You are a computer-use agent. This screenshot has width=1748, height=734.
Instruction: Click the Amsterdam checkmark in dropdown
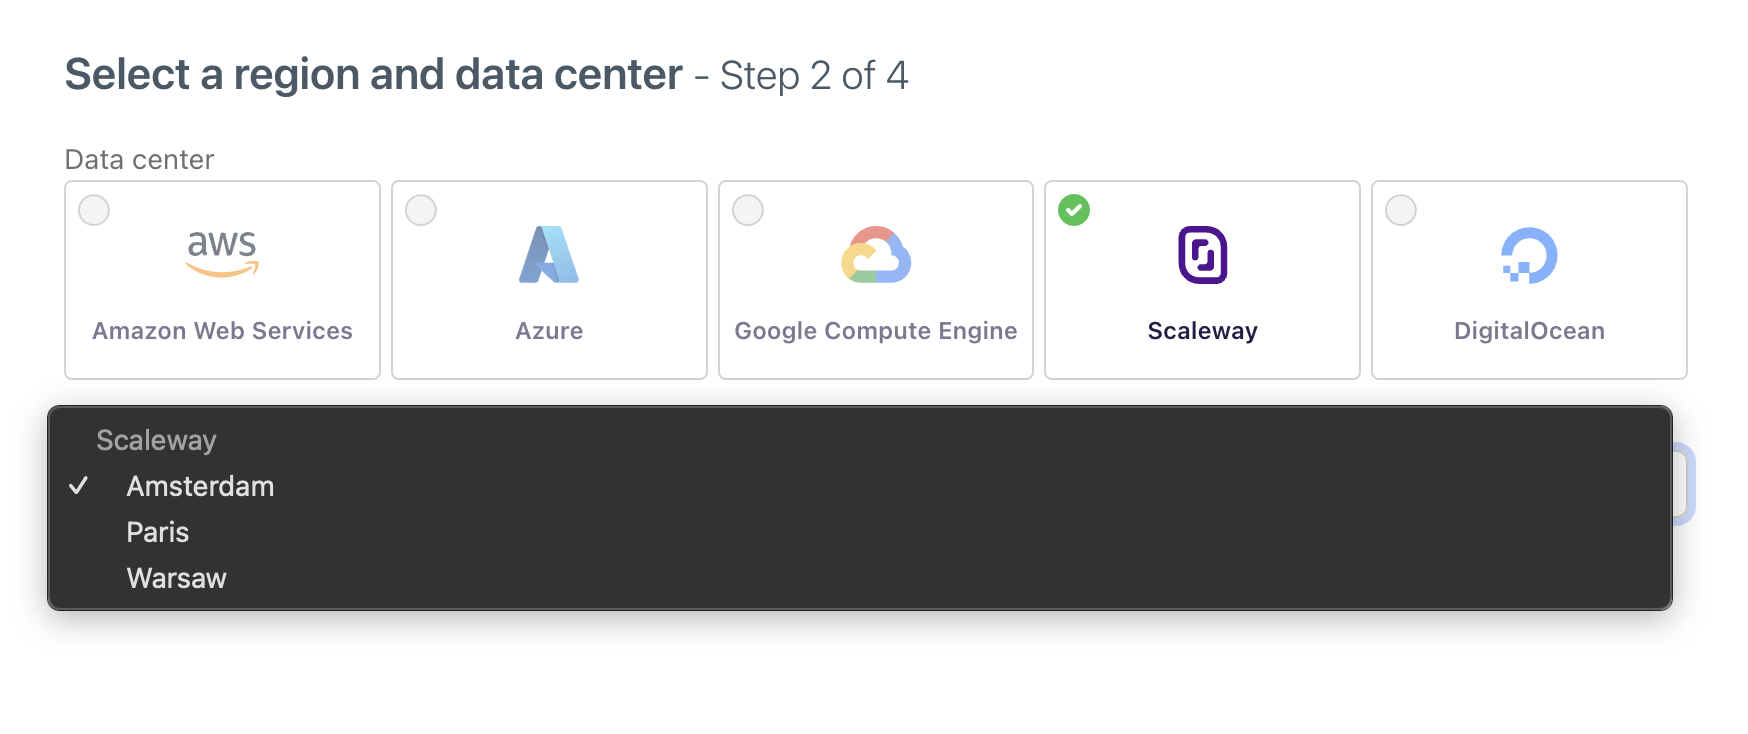(79, 486)
